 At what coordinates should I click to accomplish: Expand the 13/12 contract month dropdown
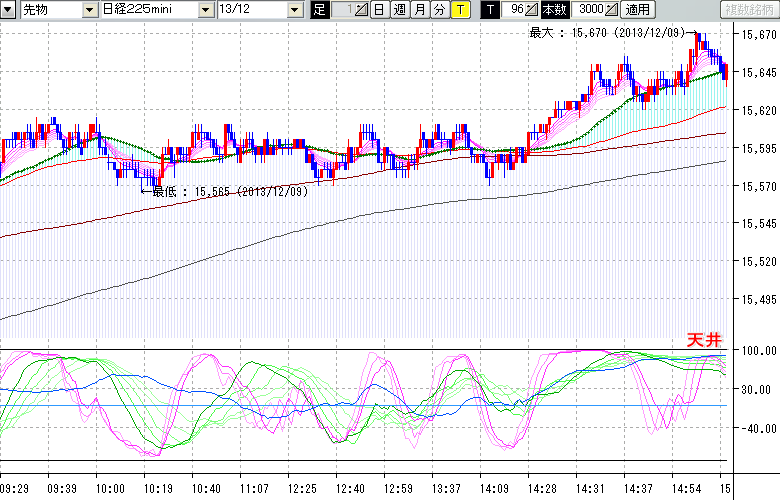(x=294, y=9)
